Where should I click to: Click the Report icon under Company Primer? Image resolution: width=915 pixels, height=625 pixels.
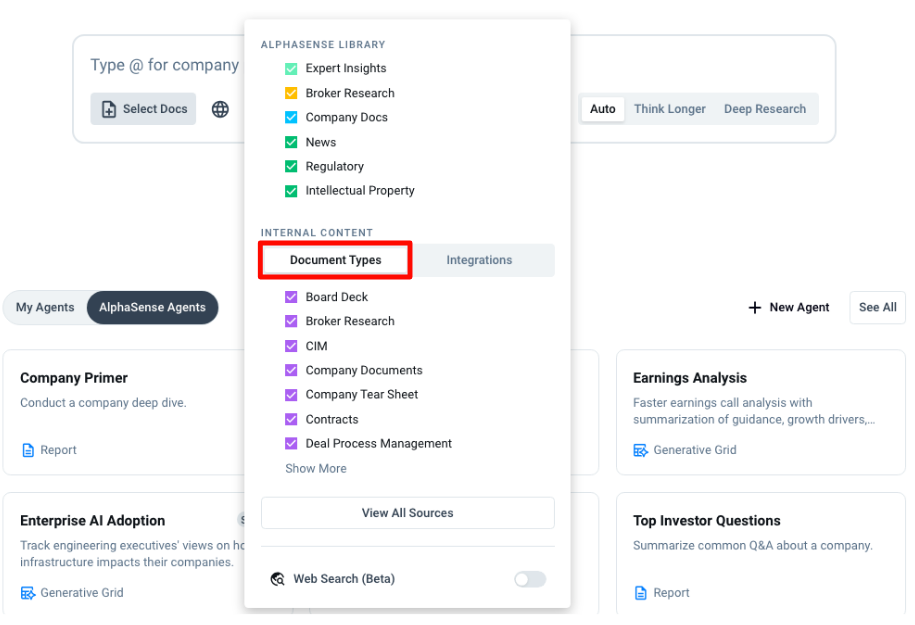click(28, 450)
